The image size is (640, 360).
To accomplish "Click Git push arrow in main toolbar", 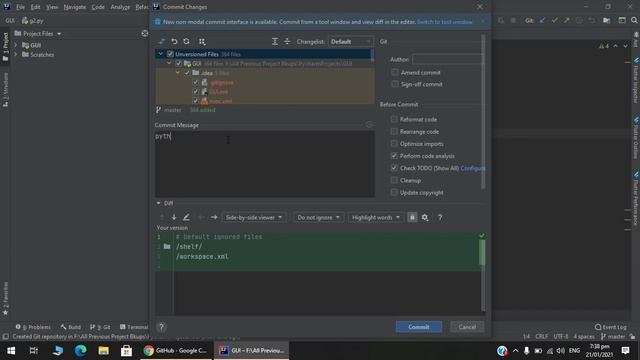I will [x=567, y=20].
